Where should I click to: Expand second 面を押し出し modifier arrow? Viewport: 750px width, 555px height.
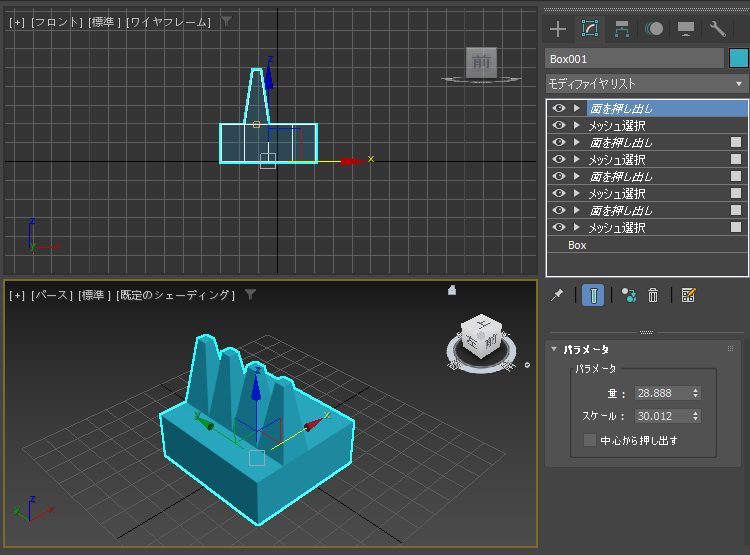[577, 142]
